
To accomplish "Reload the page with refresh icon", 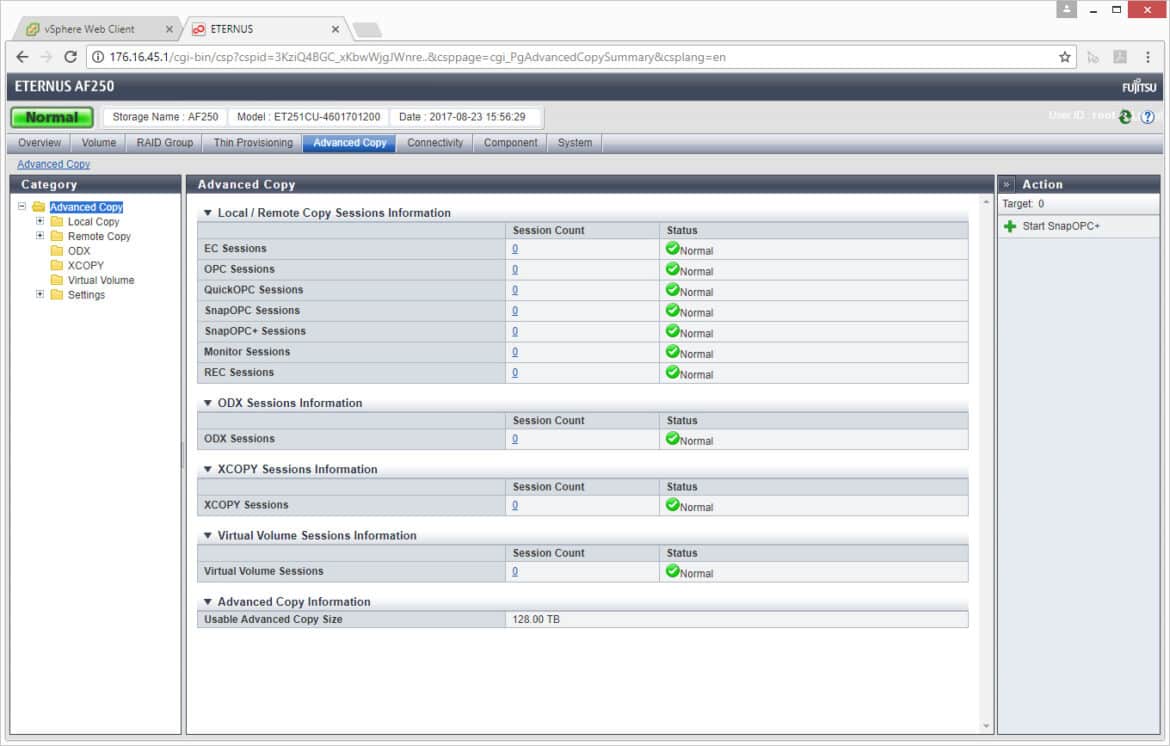I will tap(70, 57).
